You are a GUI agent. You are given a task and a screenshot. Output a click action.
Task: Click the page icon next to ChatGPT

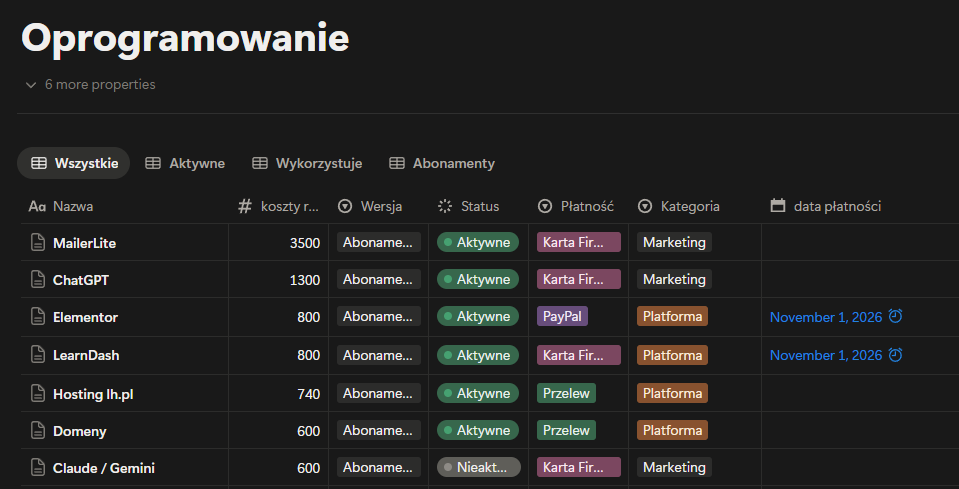[38, 280]
